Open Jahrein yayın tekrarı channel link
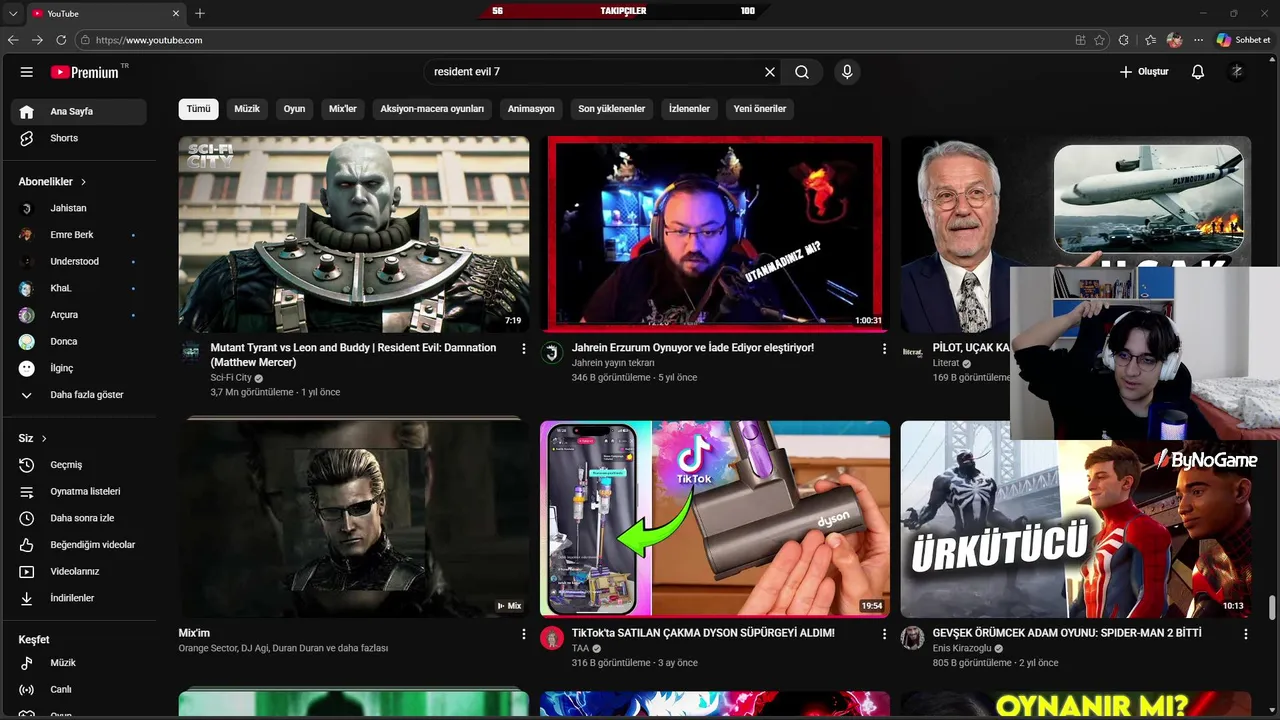1280x720 pixels. (613, 363)
